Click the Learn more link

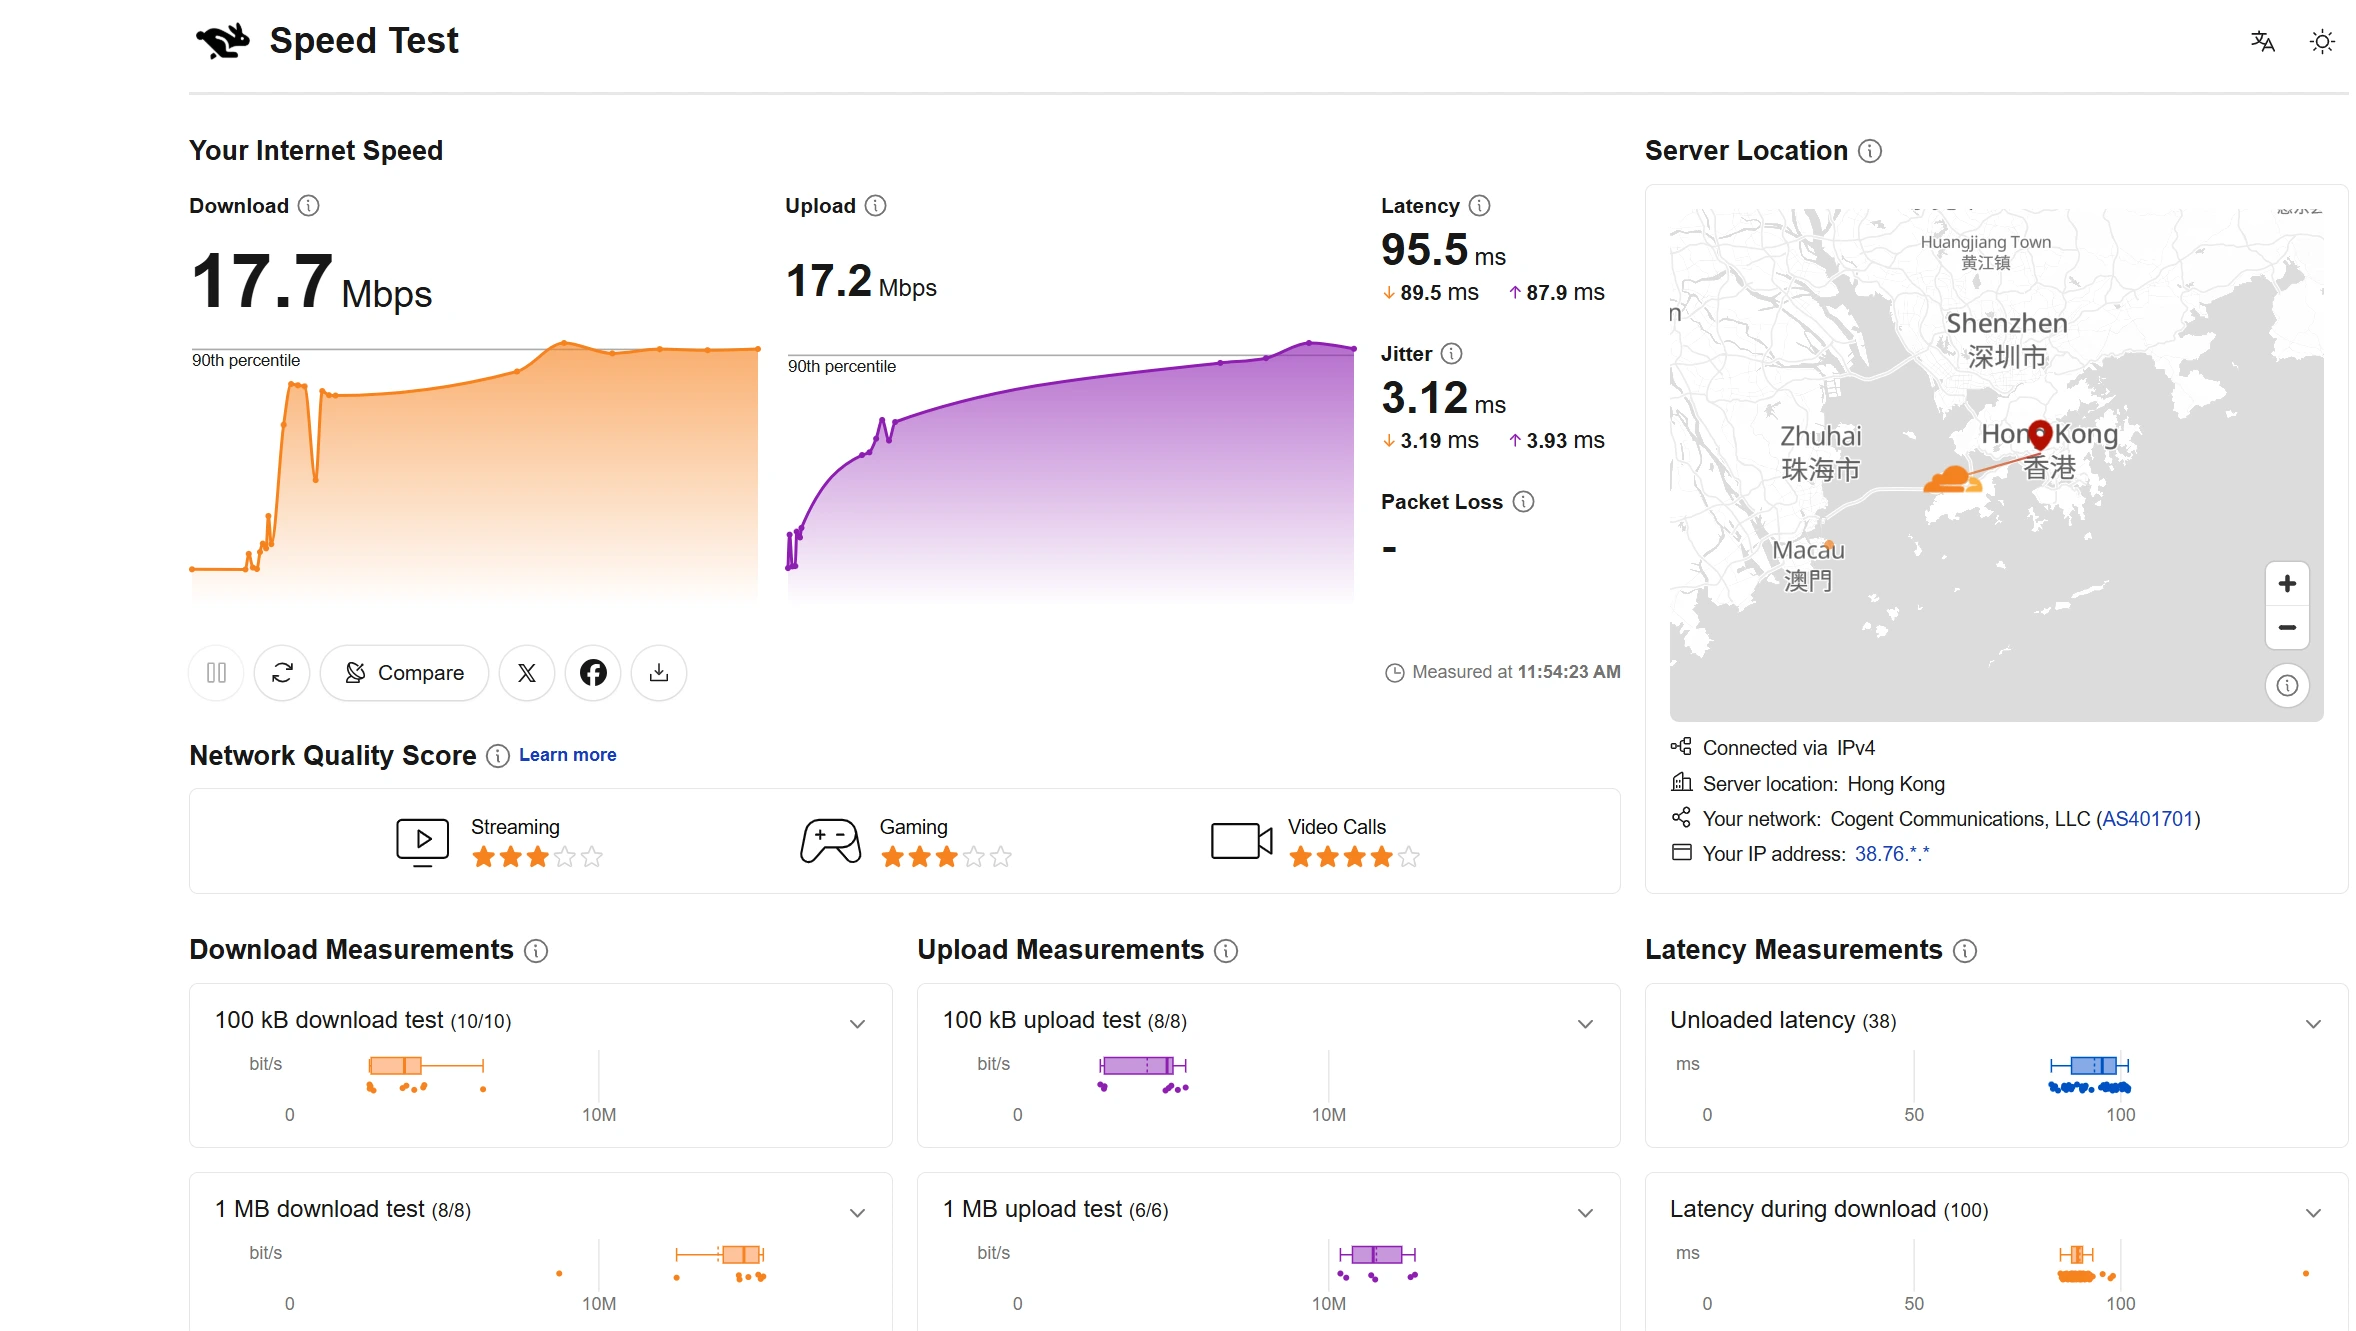click(x=567, y=755)
